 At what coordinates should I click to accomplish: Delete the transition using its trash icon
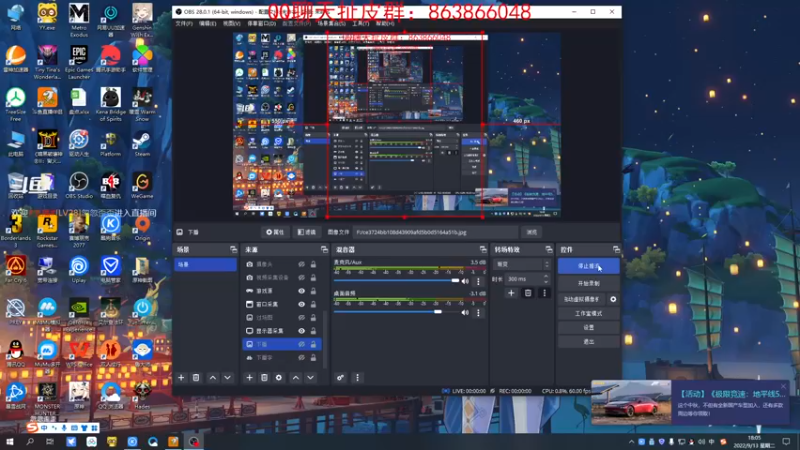tap(528, 293)
